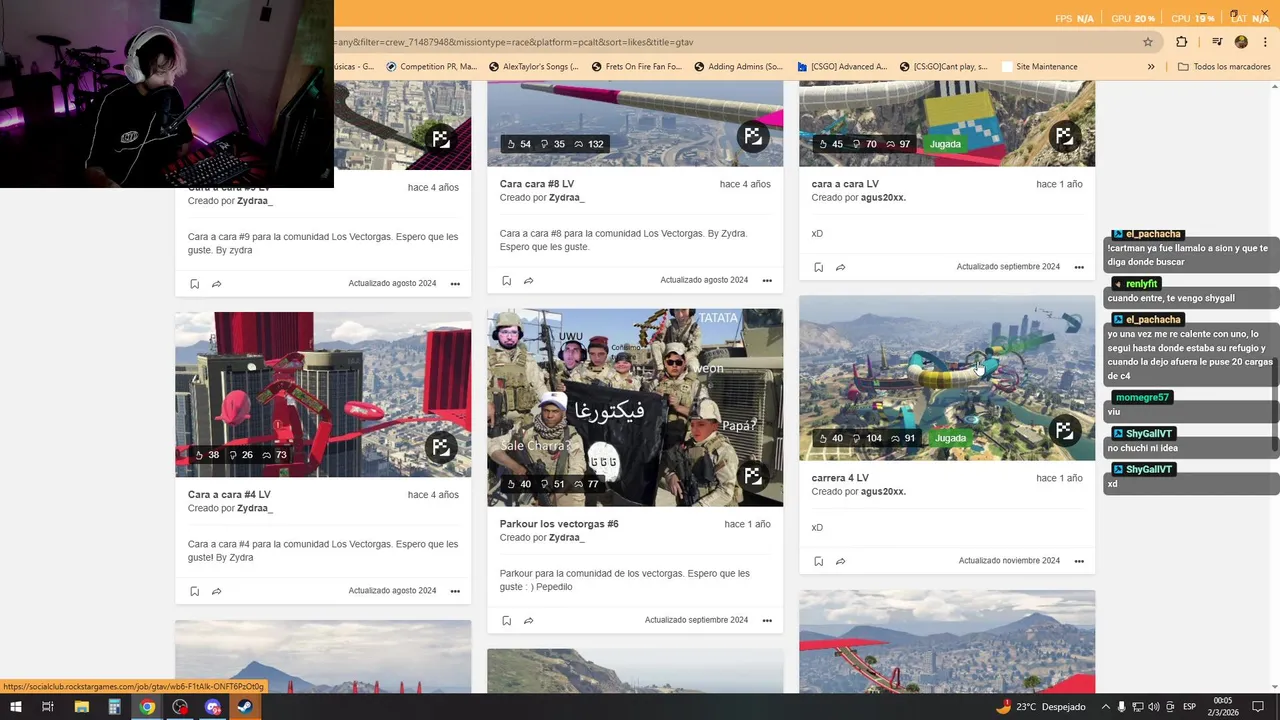Toggle bookmark on carrera 4 LV
The width and height of the screenshot is (1280, 720).
click(818, 561)
